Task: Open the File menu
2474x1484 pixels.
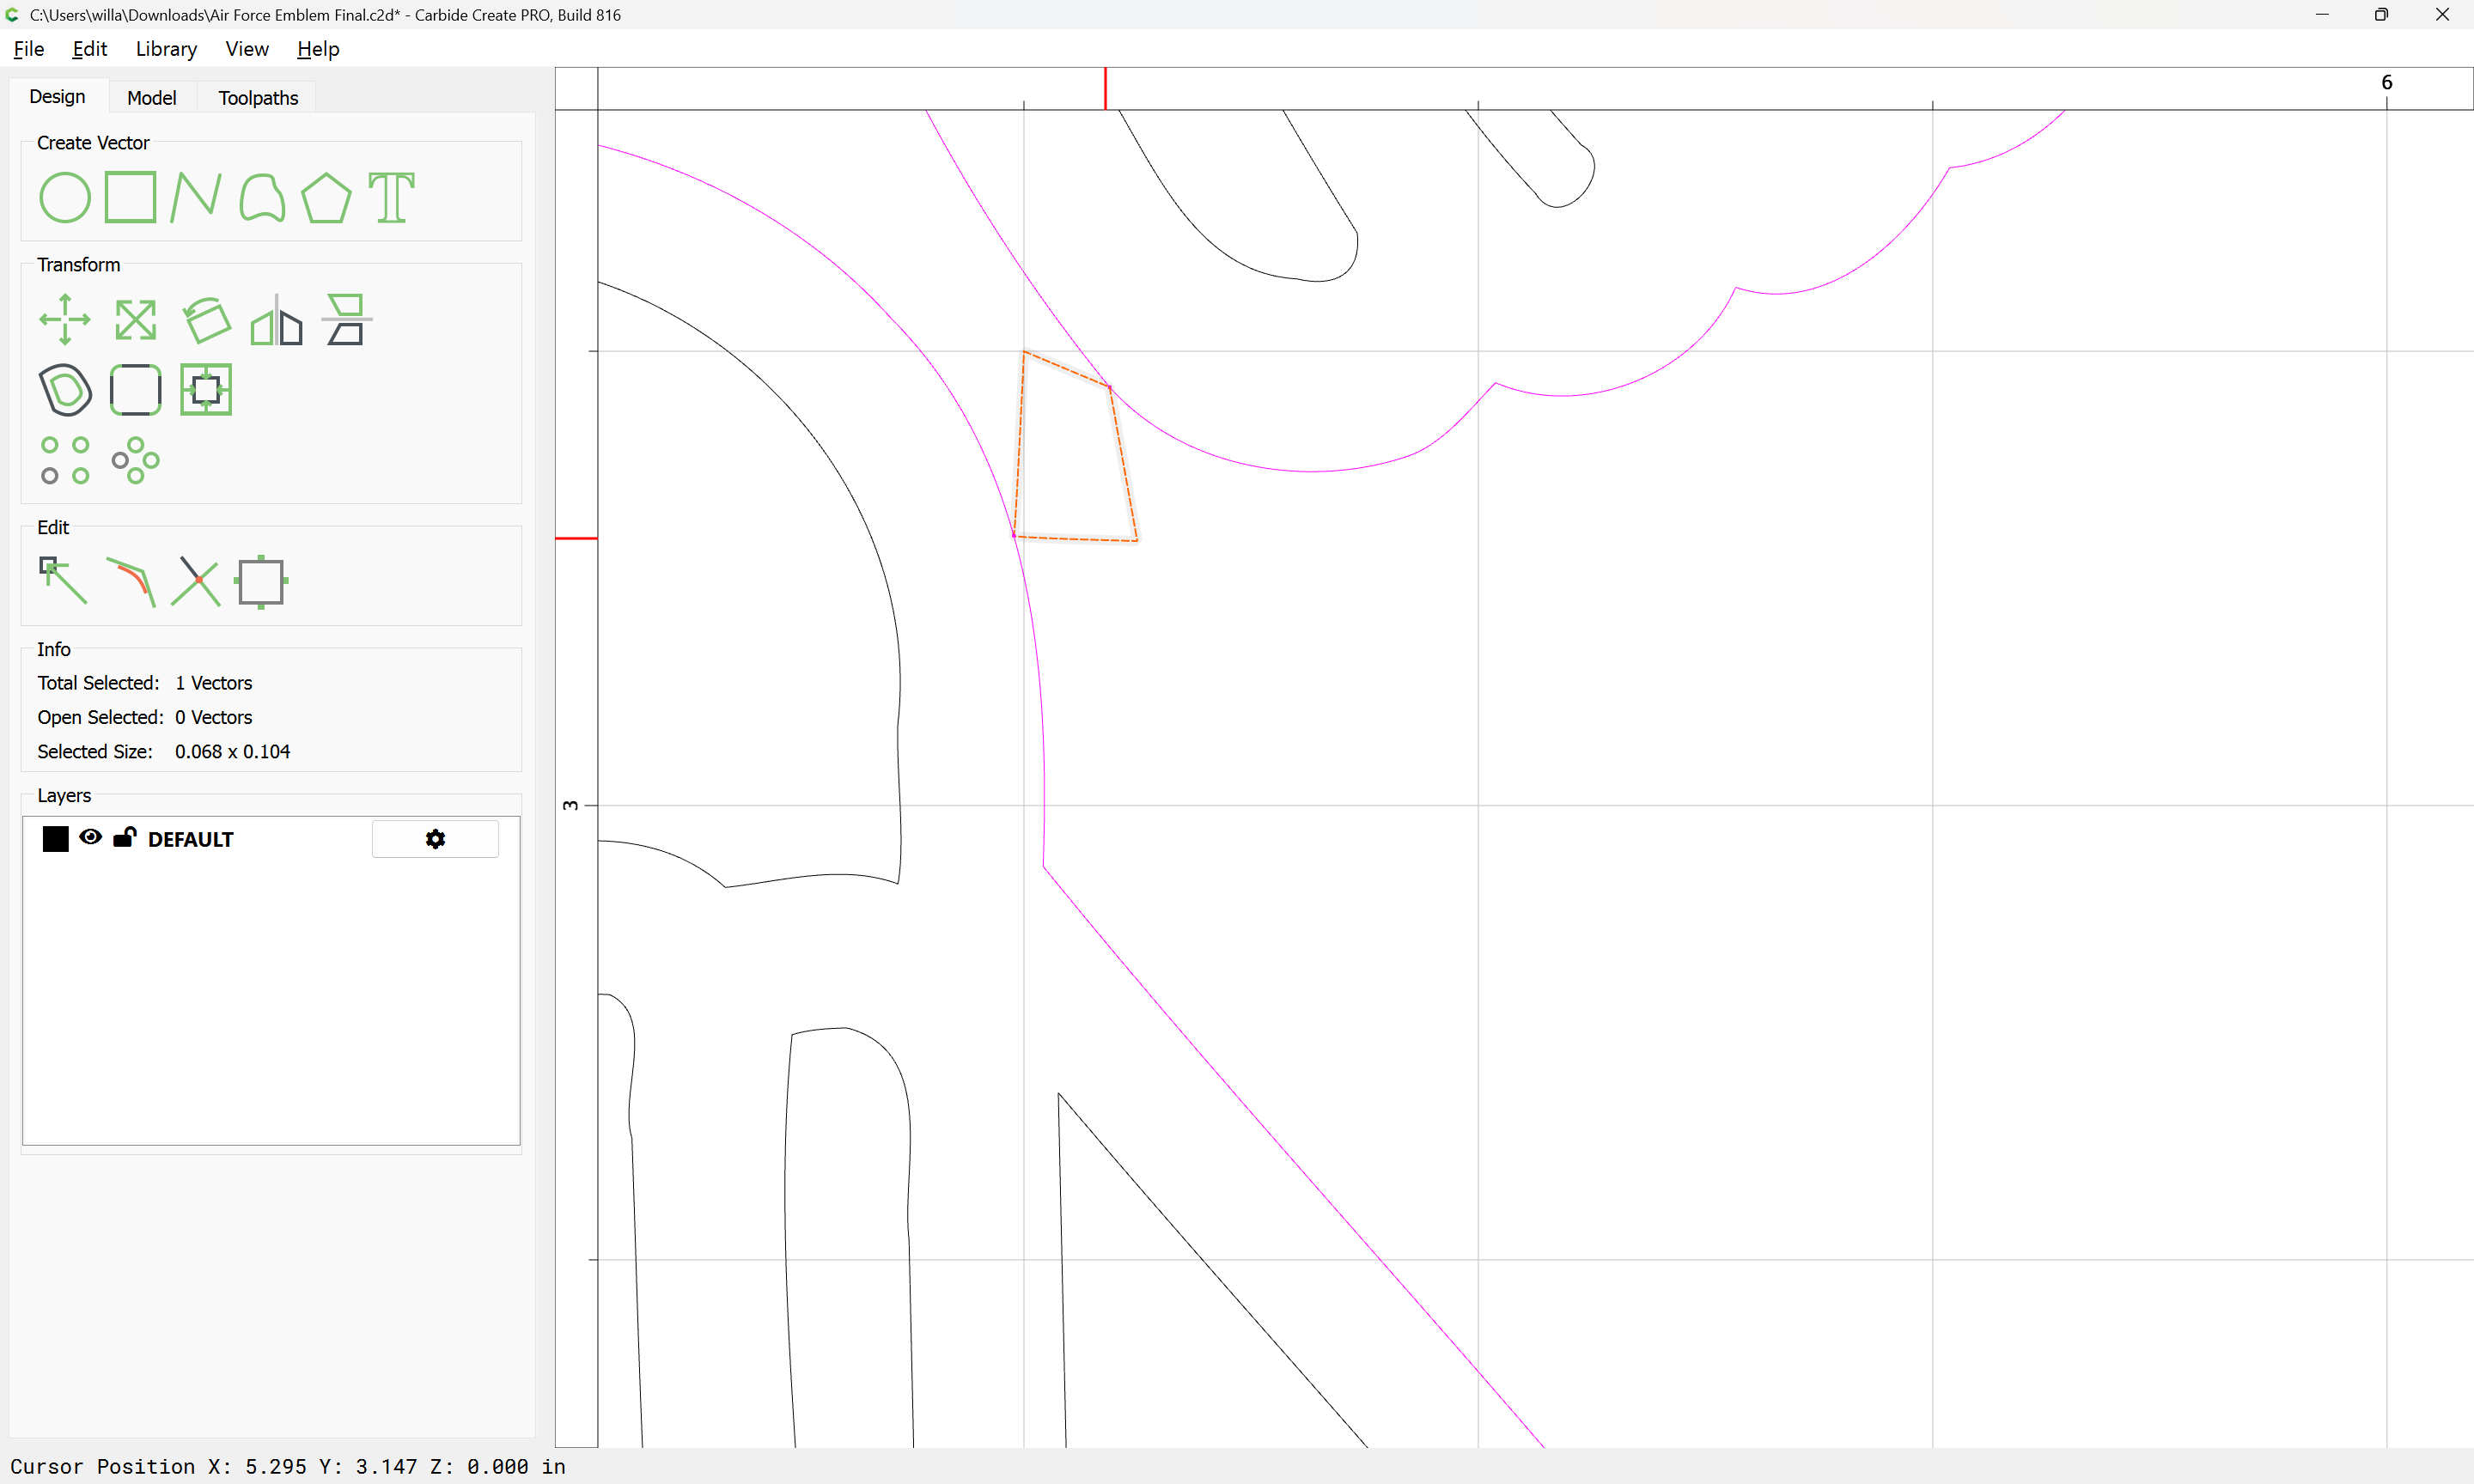Action: [x=28, y=49]
